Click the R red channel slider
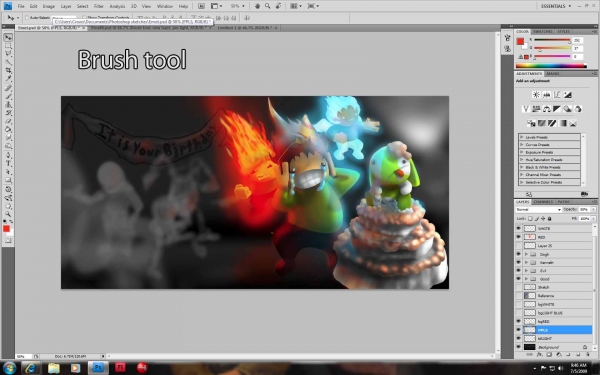The height and width of the screenshot is (375, 600). tap(552, 40)
